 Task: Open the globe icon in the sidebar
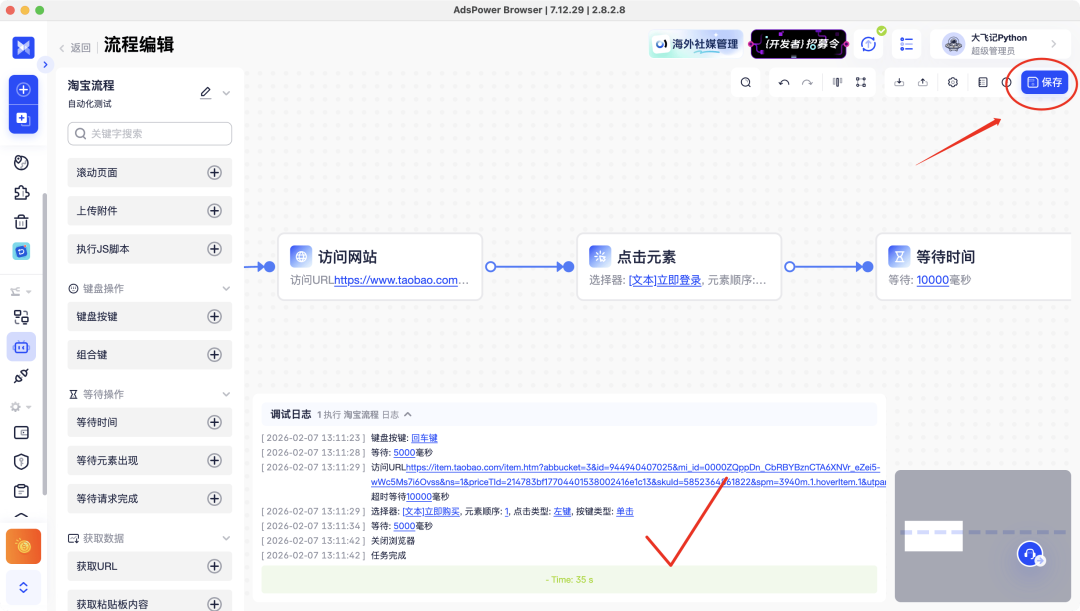(x=21, y=163)
